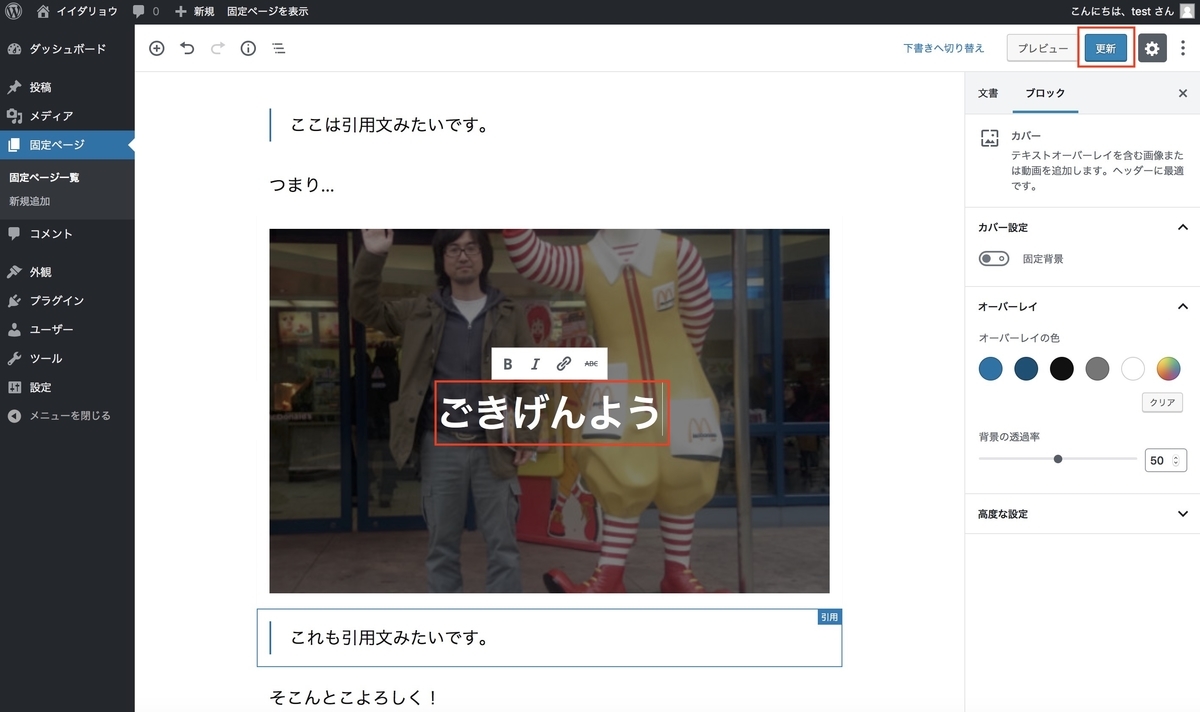The width and height of the screenshot is (1200, 712).
Task: Click 固定ページを表示 in admin bar
Action: click(x=267, y=11)
